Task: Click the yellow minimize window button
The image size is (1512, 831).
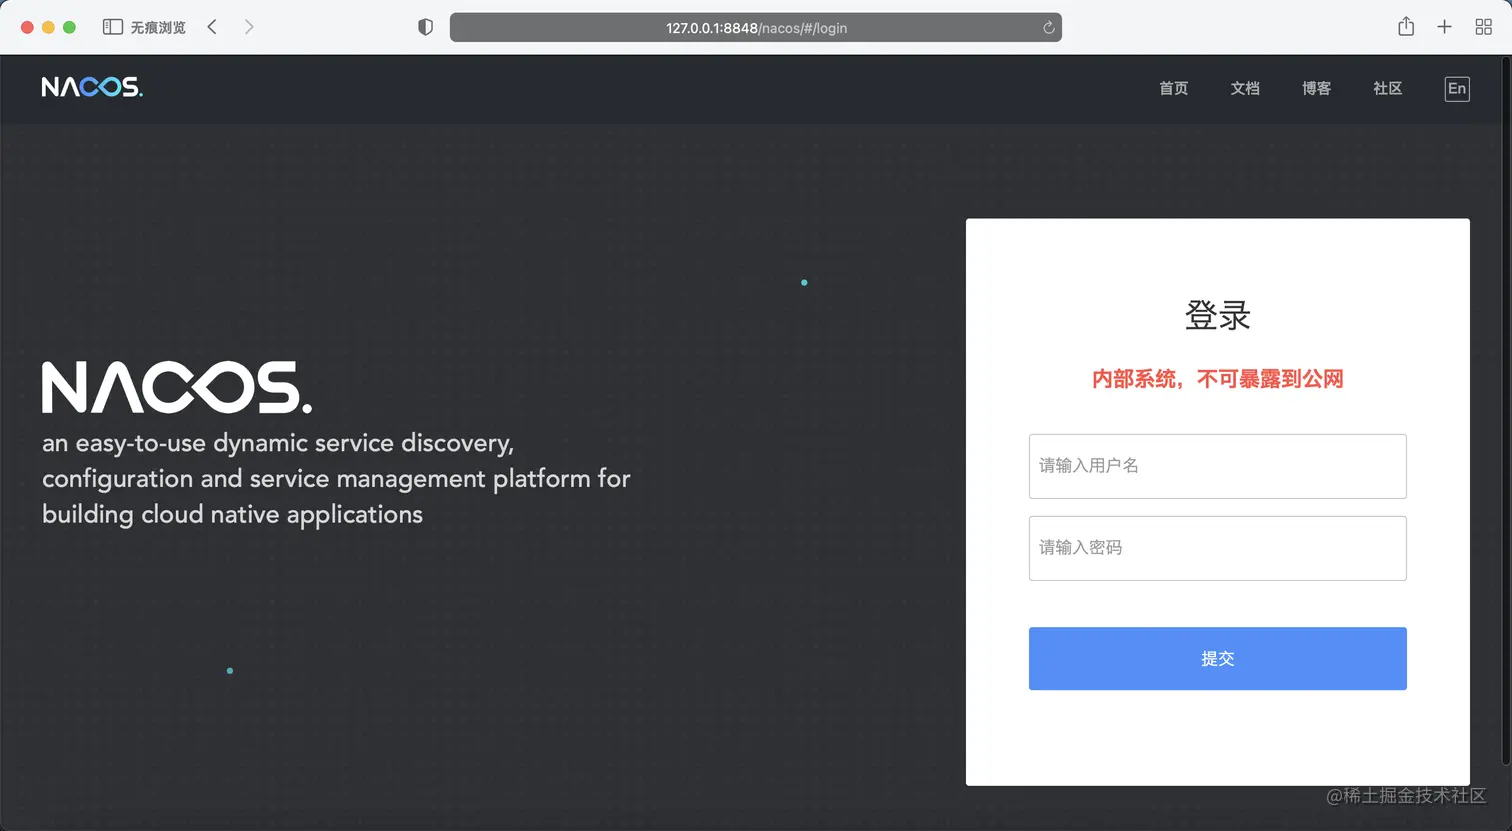Action: pos(48,27)
